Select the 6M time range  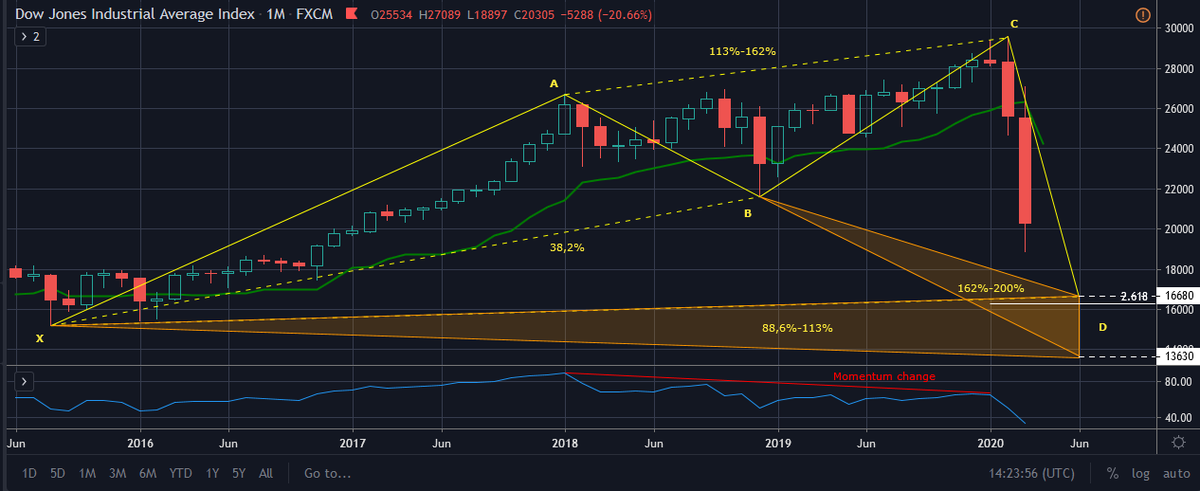pyautogui.click(x=149, y=473)
